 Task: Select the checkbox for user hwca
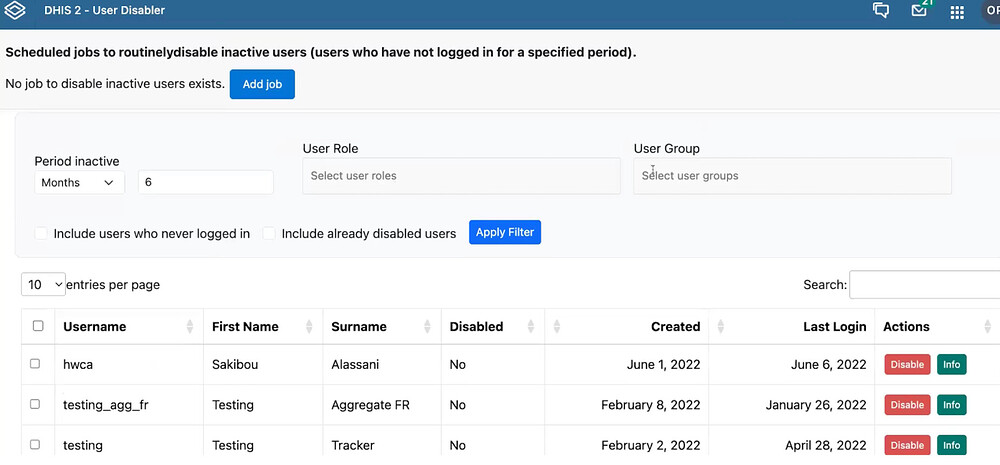(x=35, y=364)
